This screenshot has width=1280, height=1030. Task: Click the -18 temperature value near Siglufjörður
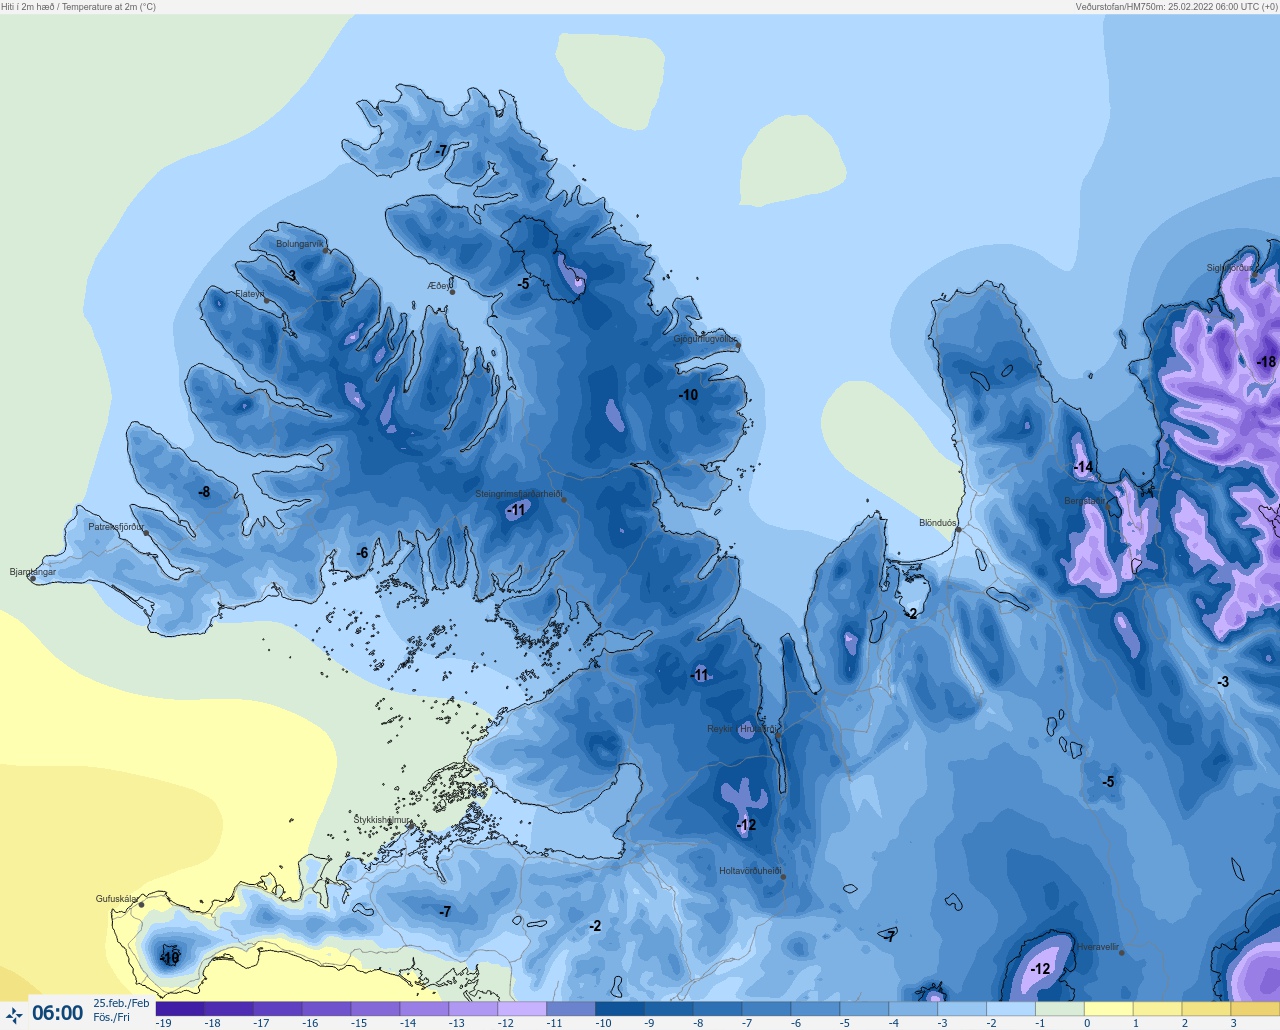click(x=1266, y=362)
